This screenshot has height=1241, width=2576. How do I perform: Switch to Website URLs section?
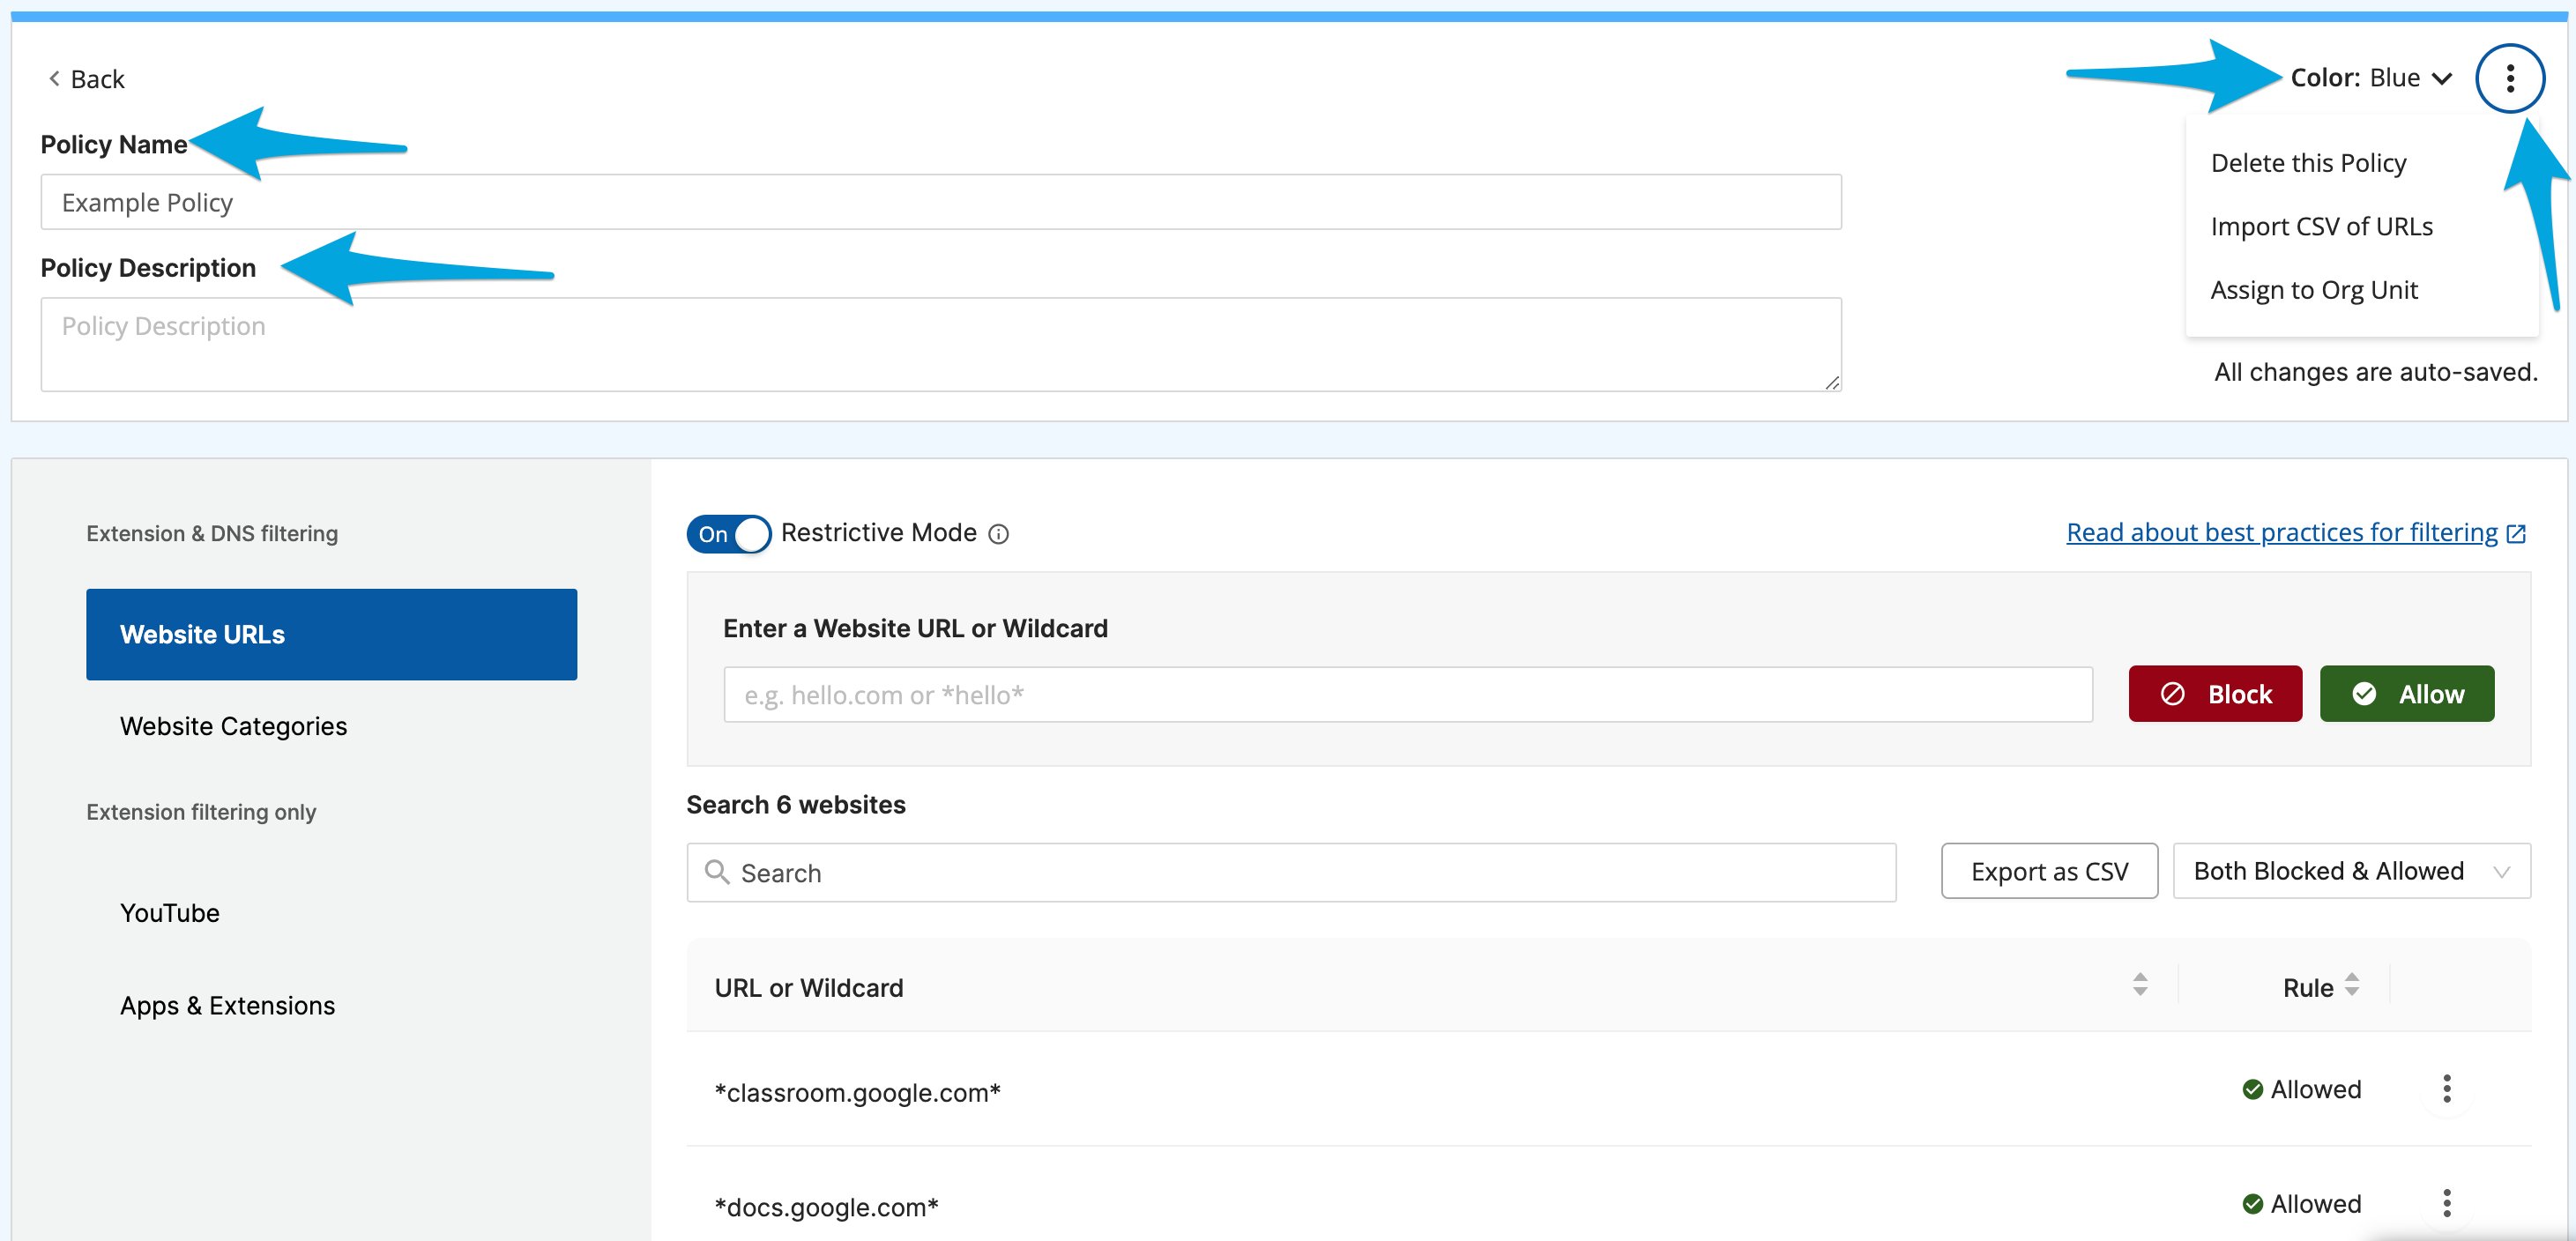click(331, 634)
